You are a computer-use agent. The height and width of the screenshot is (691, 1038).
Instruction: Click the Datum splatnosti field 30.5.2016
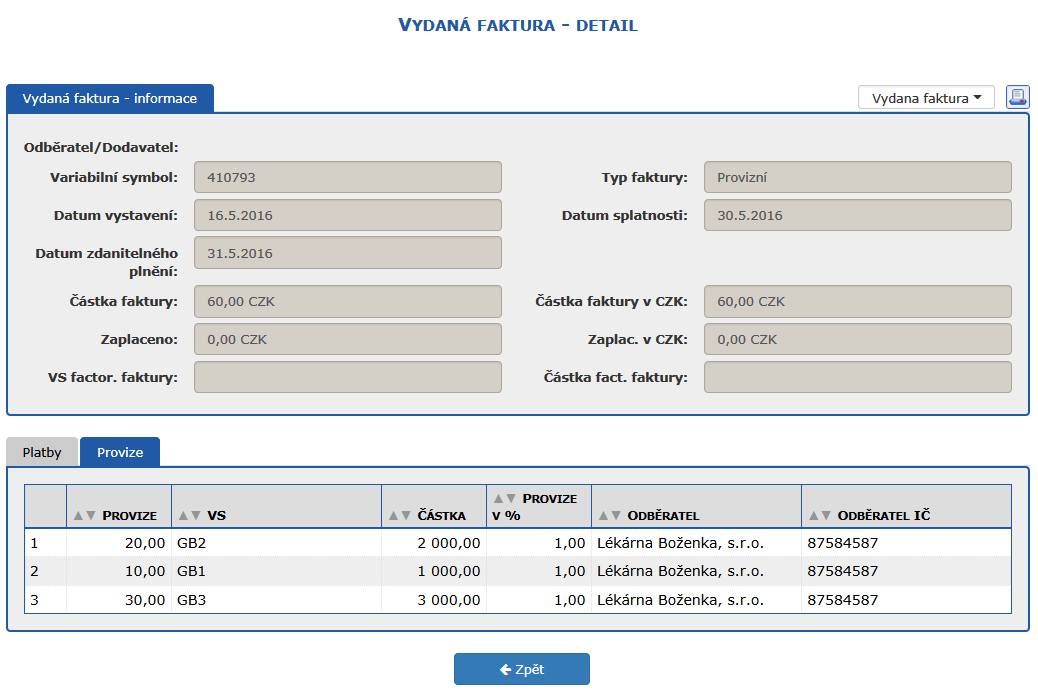[x=857, y=215]
